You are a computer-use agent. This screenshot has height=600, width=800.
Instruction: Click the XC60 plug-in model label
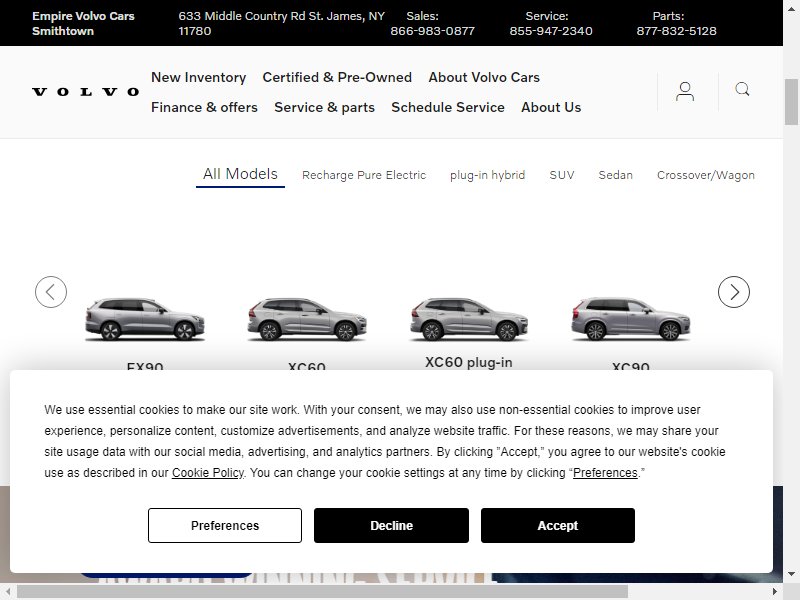[x=469, y=362]
